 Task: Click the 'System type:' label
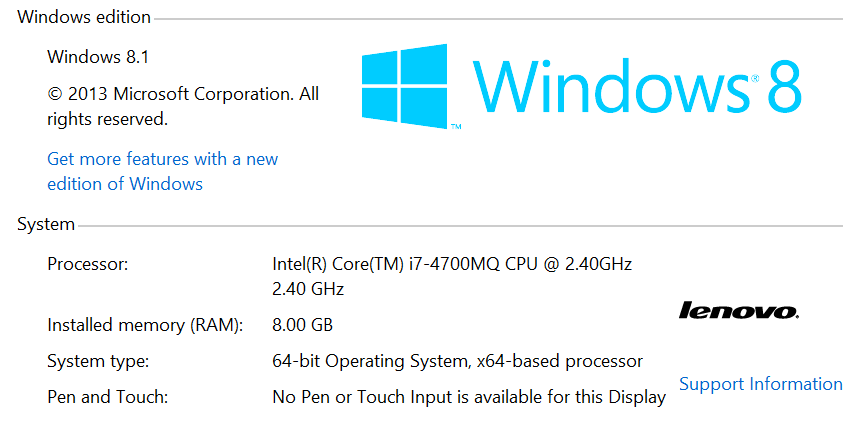point(98,362)
